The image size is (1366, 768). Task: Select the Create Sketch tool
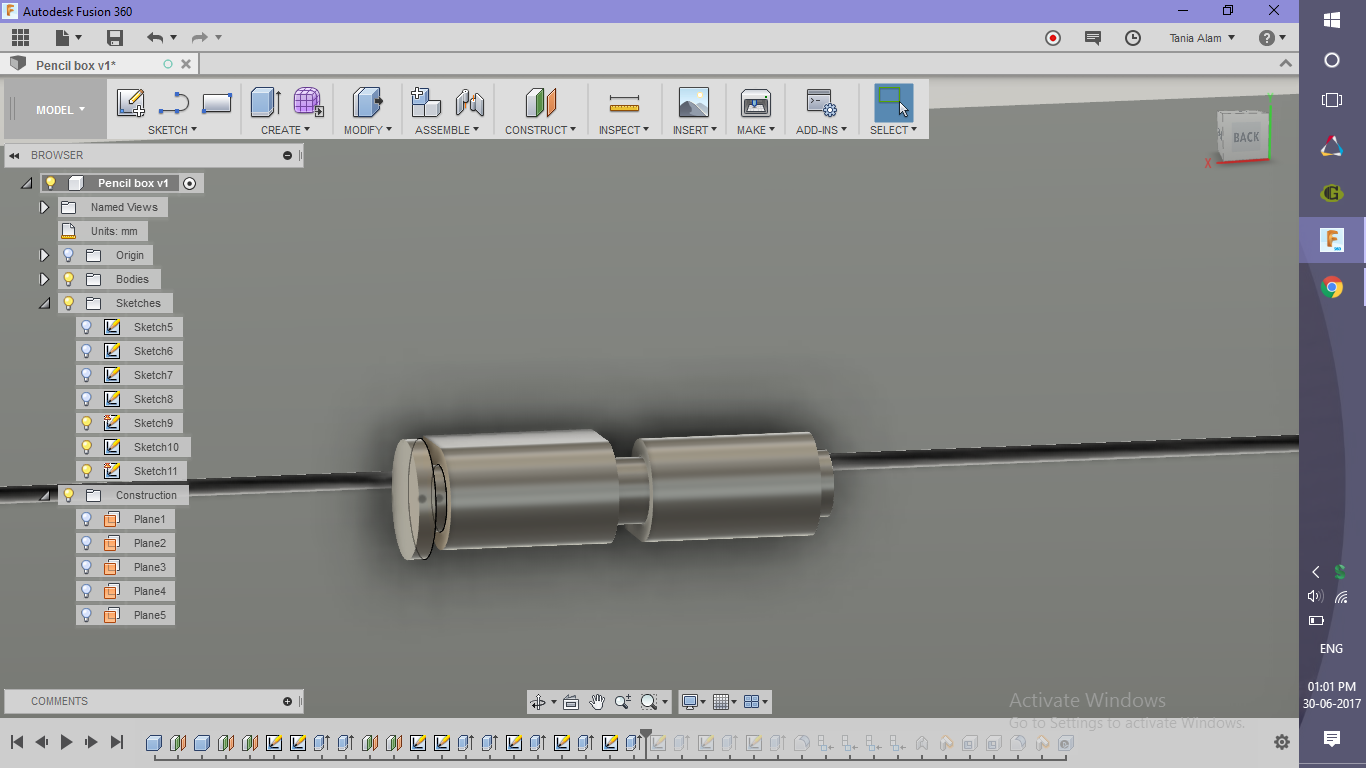pos(131,103)
